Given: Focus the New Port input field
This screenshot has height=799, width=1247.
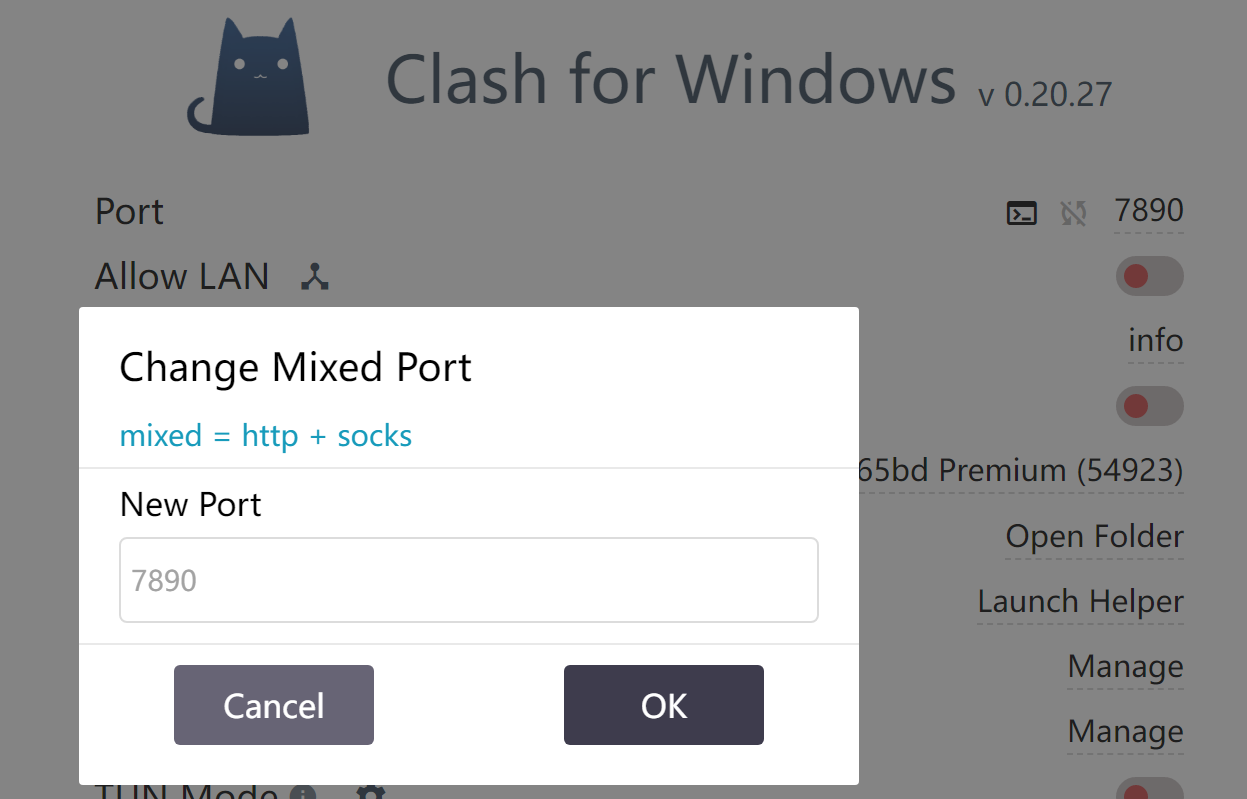Looking at the screenshot, I should point(468,580).
